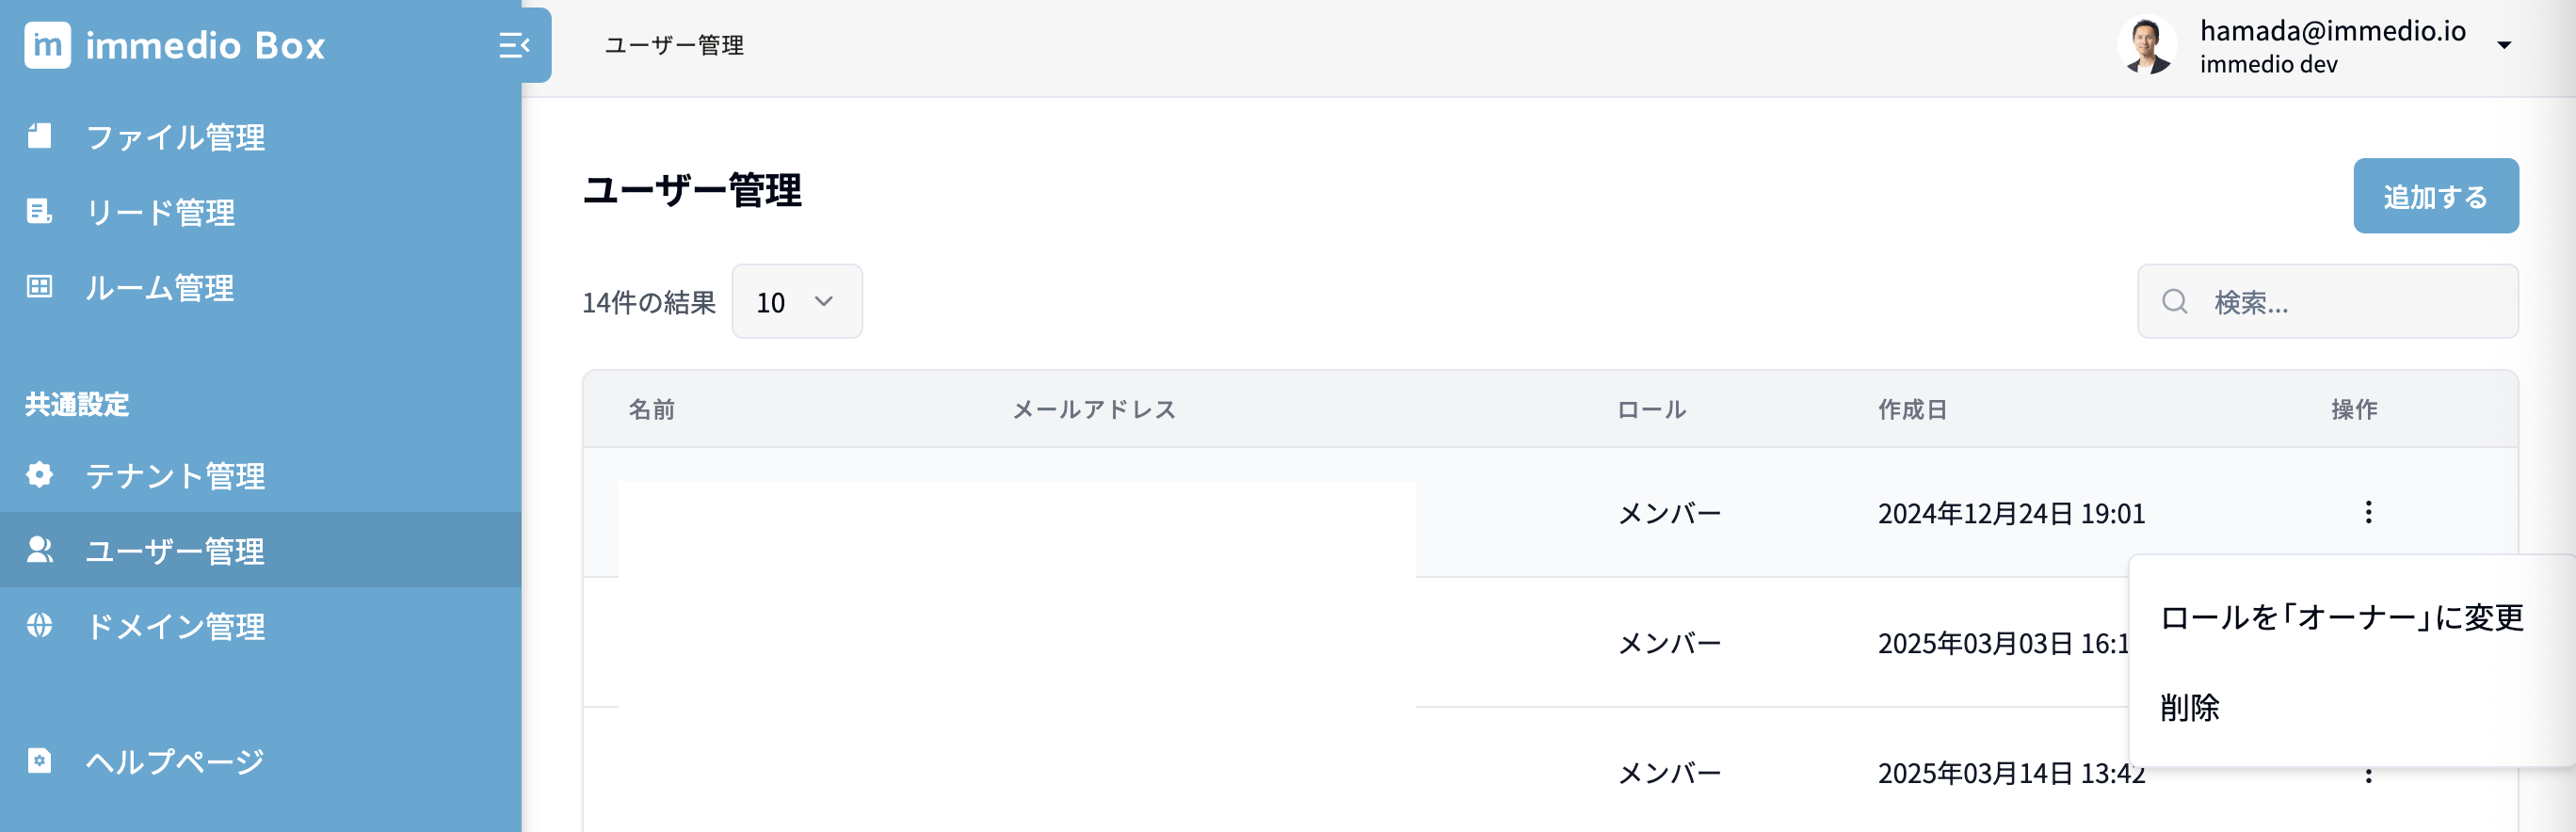Click the magnifier icon in the search box
The width and height of the screenshot is (2576, 832).
(x=2174, y=301)
